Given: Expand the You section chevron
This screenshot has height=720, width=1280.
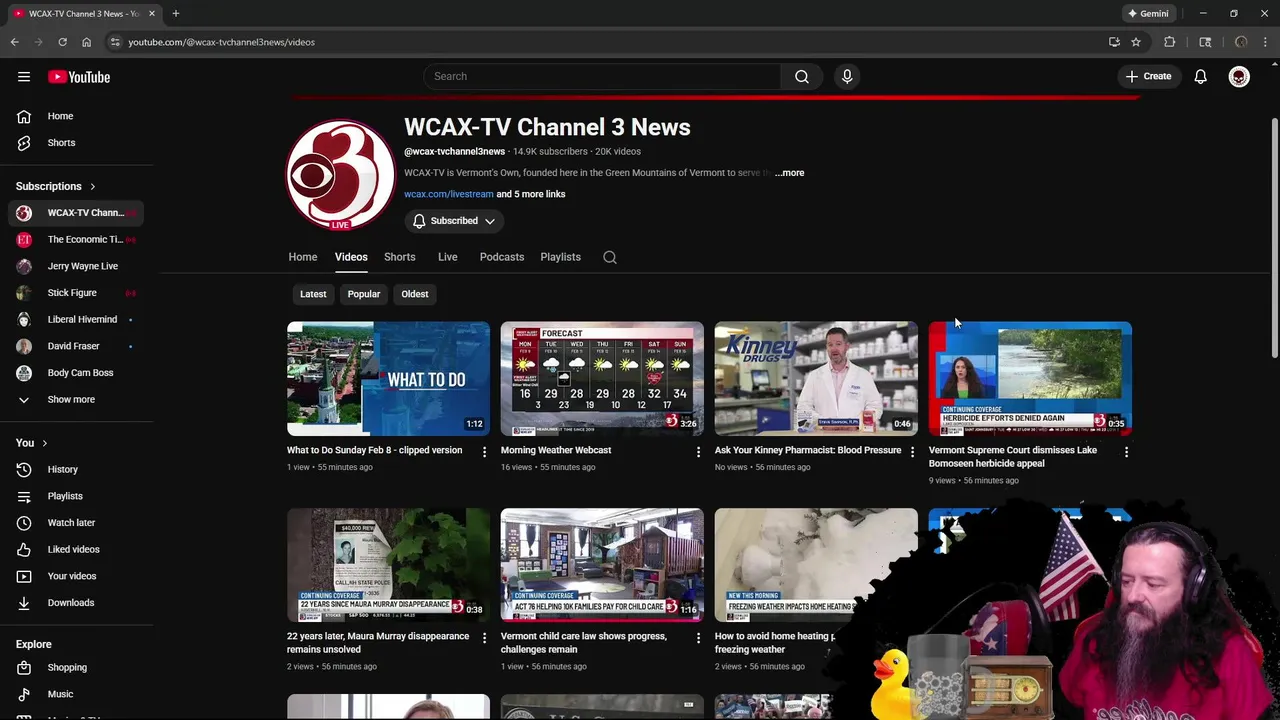Looking at the screenshot, I should click(x=44, y=443).
